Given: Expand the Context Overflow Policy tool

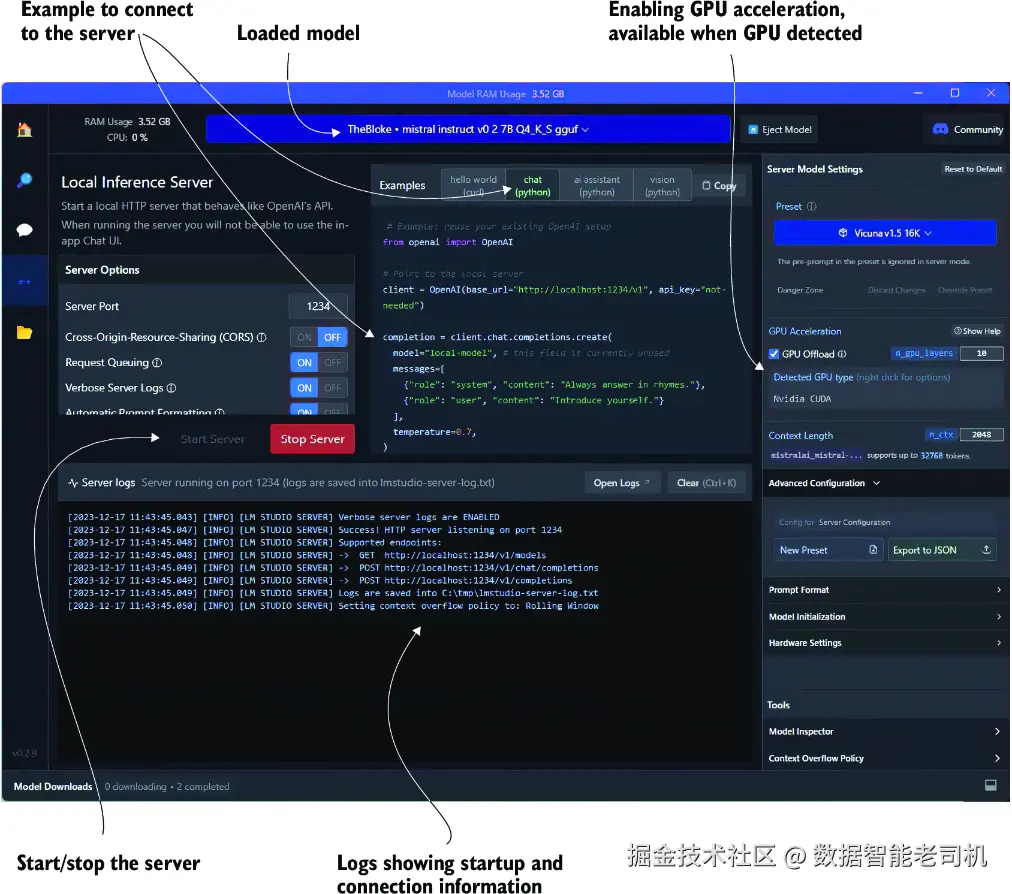Looking at the screenshot, I should pyautogui.click(x=885, y=758).
